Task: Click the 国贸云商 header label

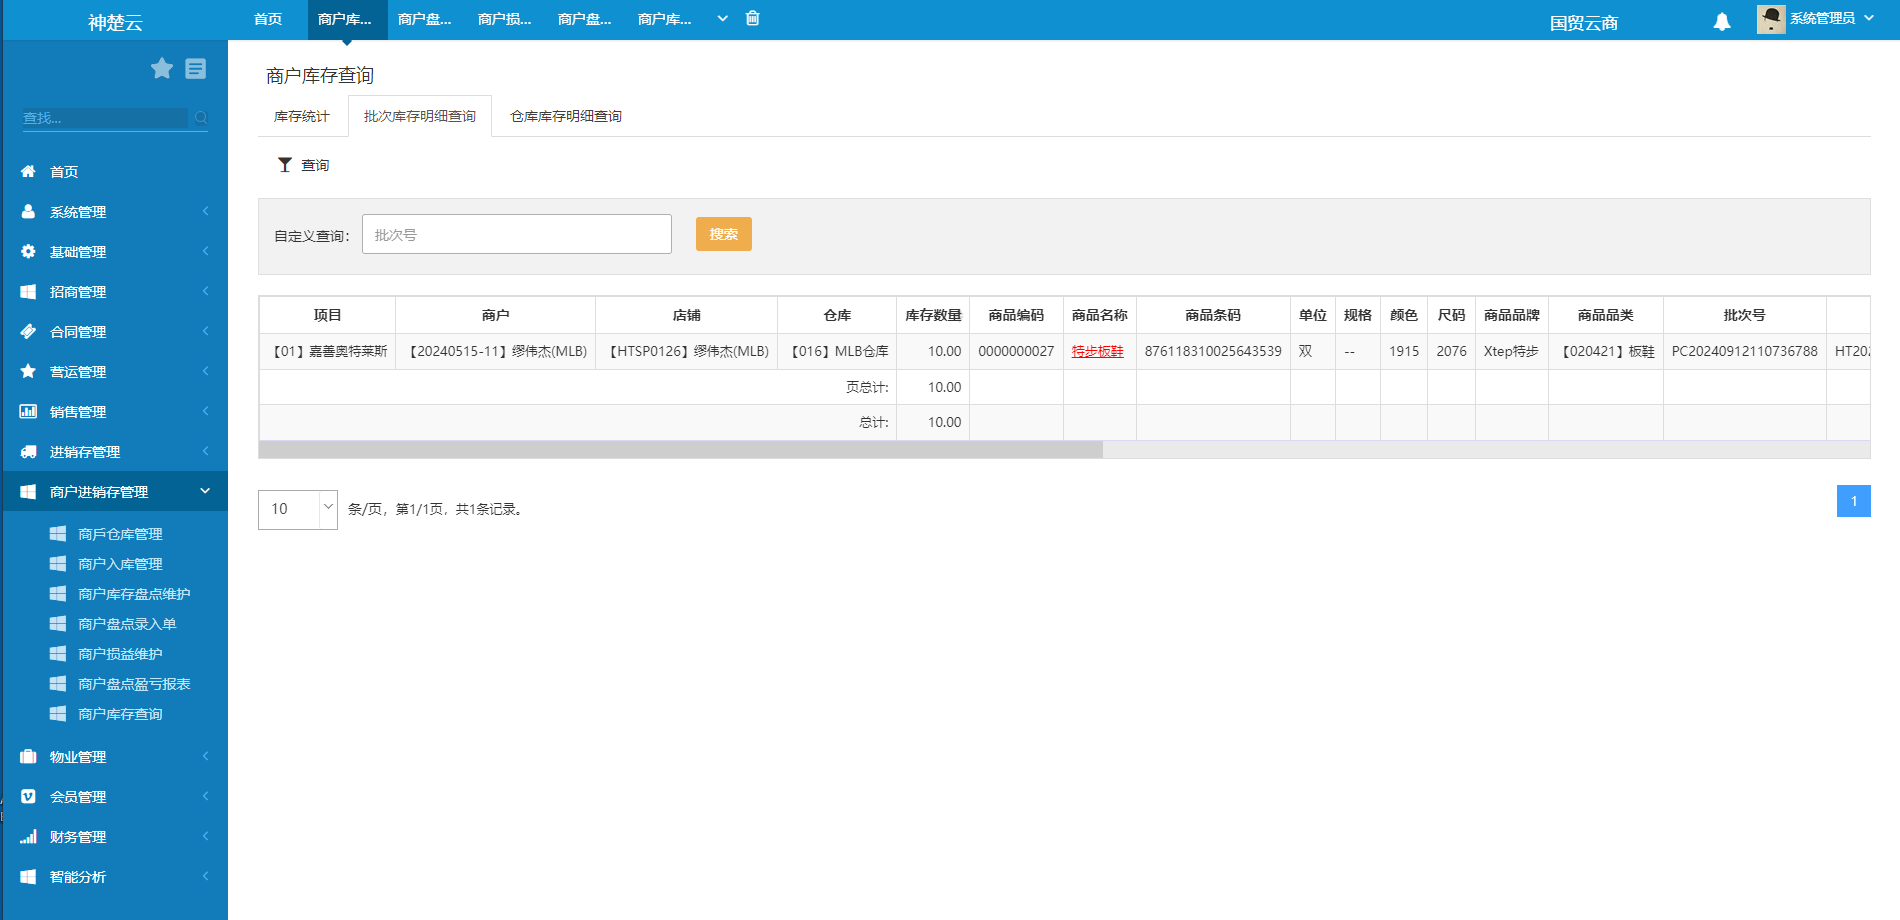Action: pos(1584,23)
